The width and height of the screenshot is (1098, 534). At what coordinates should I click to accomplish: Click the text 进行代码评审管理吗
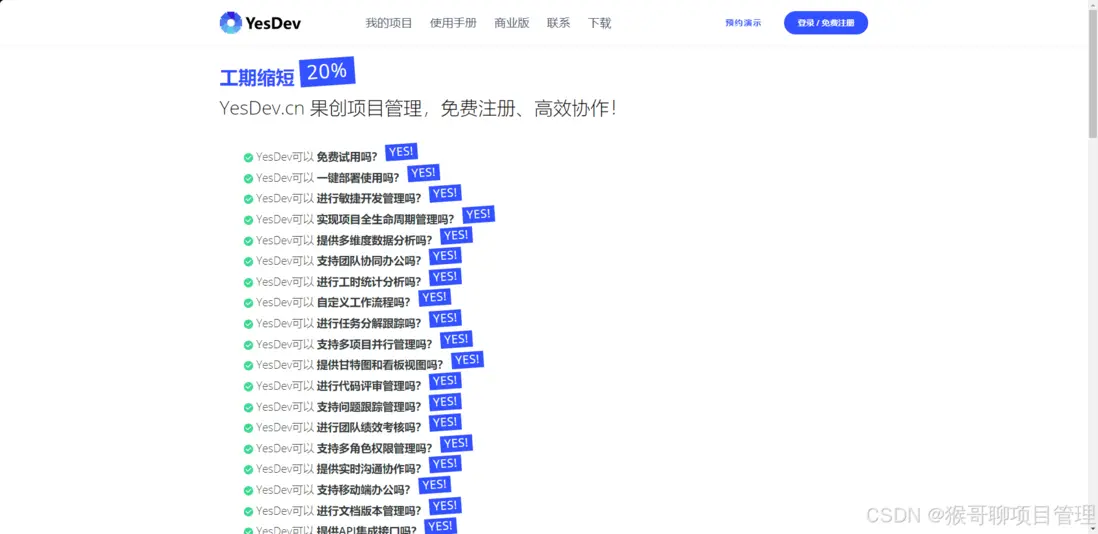[x=369, y=386]
